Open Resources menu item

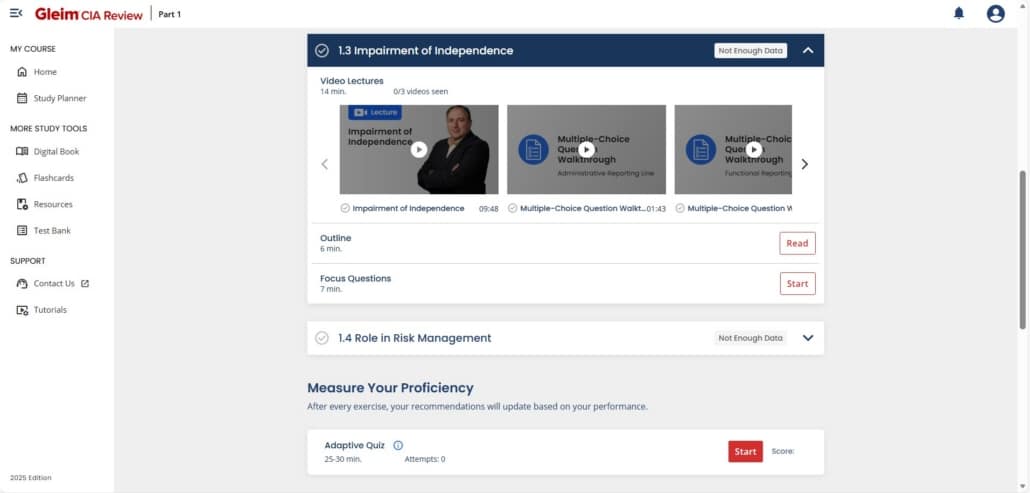[x=53, y=204]
